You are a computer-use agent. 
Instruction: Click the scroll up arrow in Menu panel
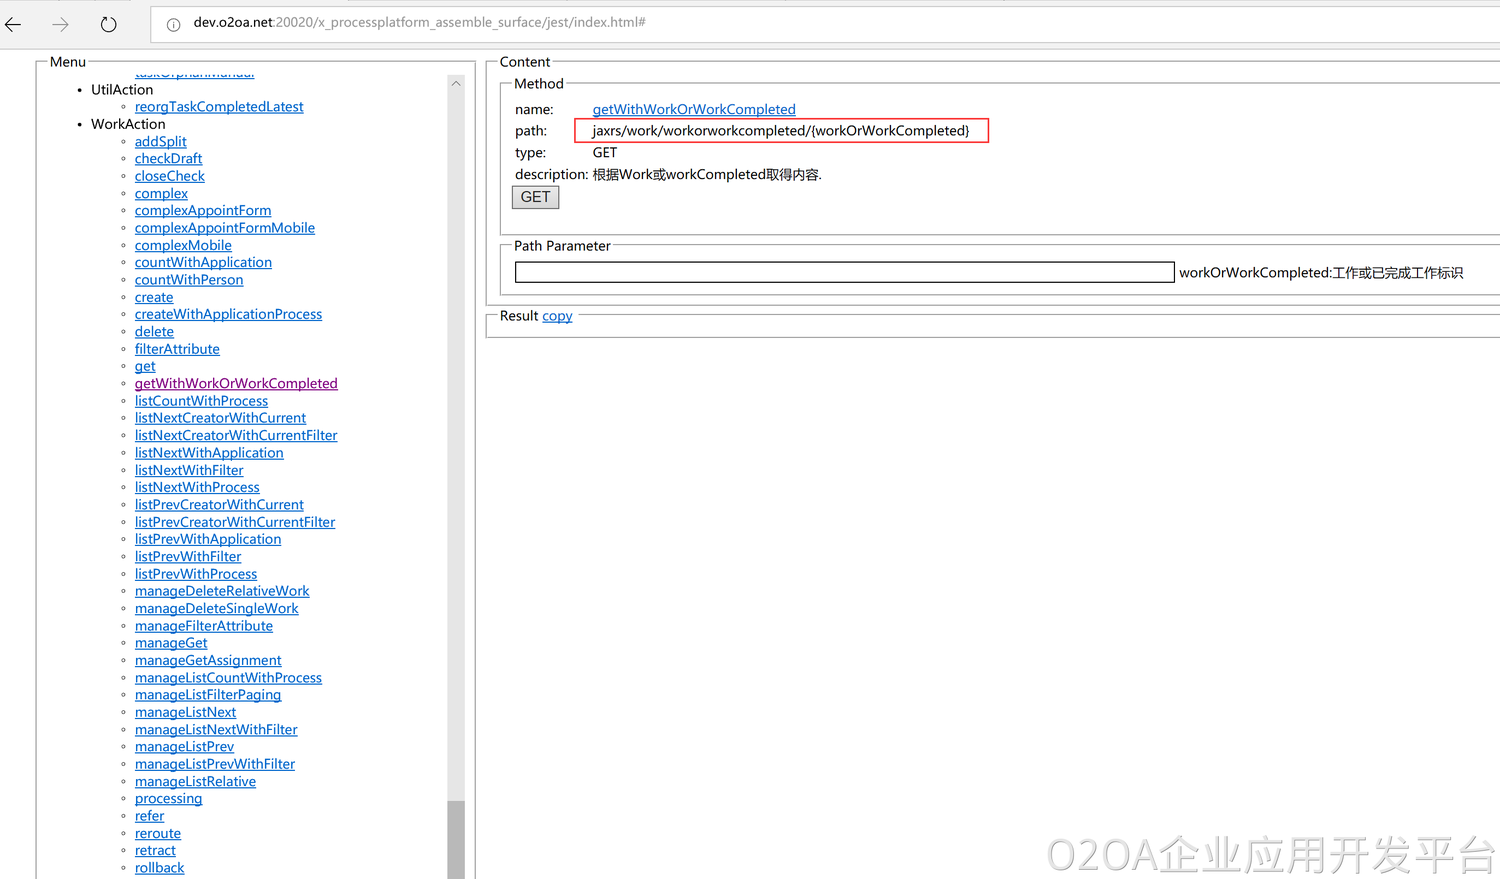click(x=456, y=84)
